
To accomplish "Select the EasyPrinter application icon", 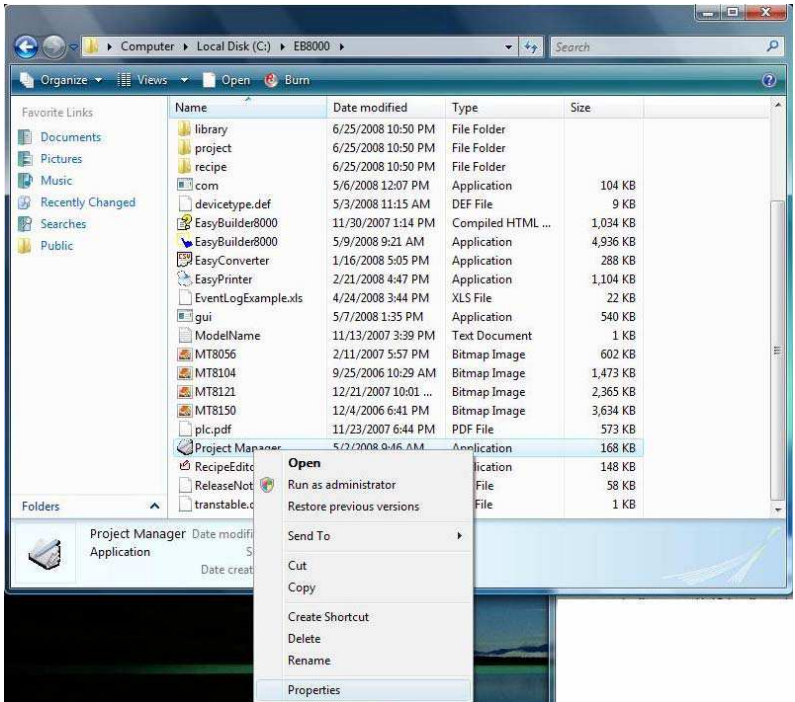I will pyautogui.click(x=185, y=279).
